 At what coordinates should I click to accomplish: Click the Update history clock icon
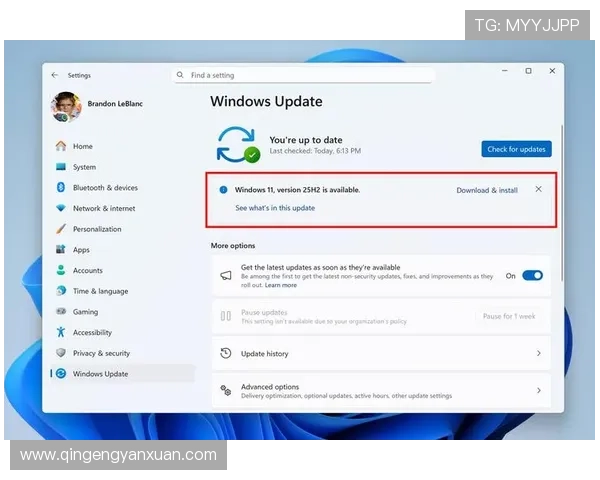[226, 353]
